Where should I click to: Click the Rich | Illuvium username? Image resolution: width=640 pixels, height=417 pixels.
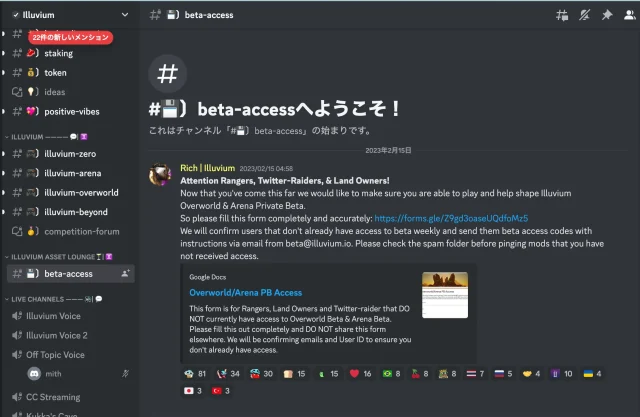tap(207, 168)
